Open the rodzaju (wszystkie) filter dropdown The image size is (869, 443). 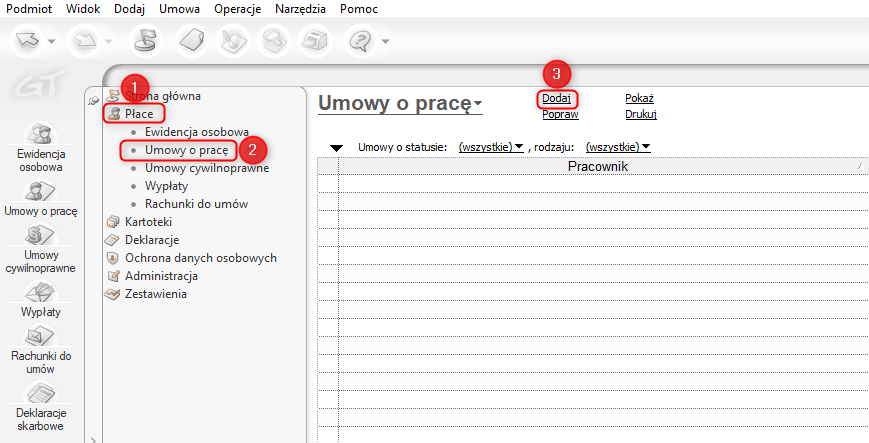point(618,147)
